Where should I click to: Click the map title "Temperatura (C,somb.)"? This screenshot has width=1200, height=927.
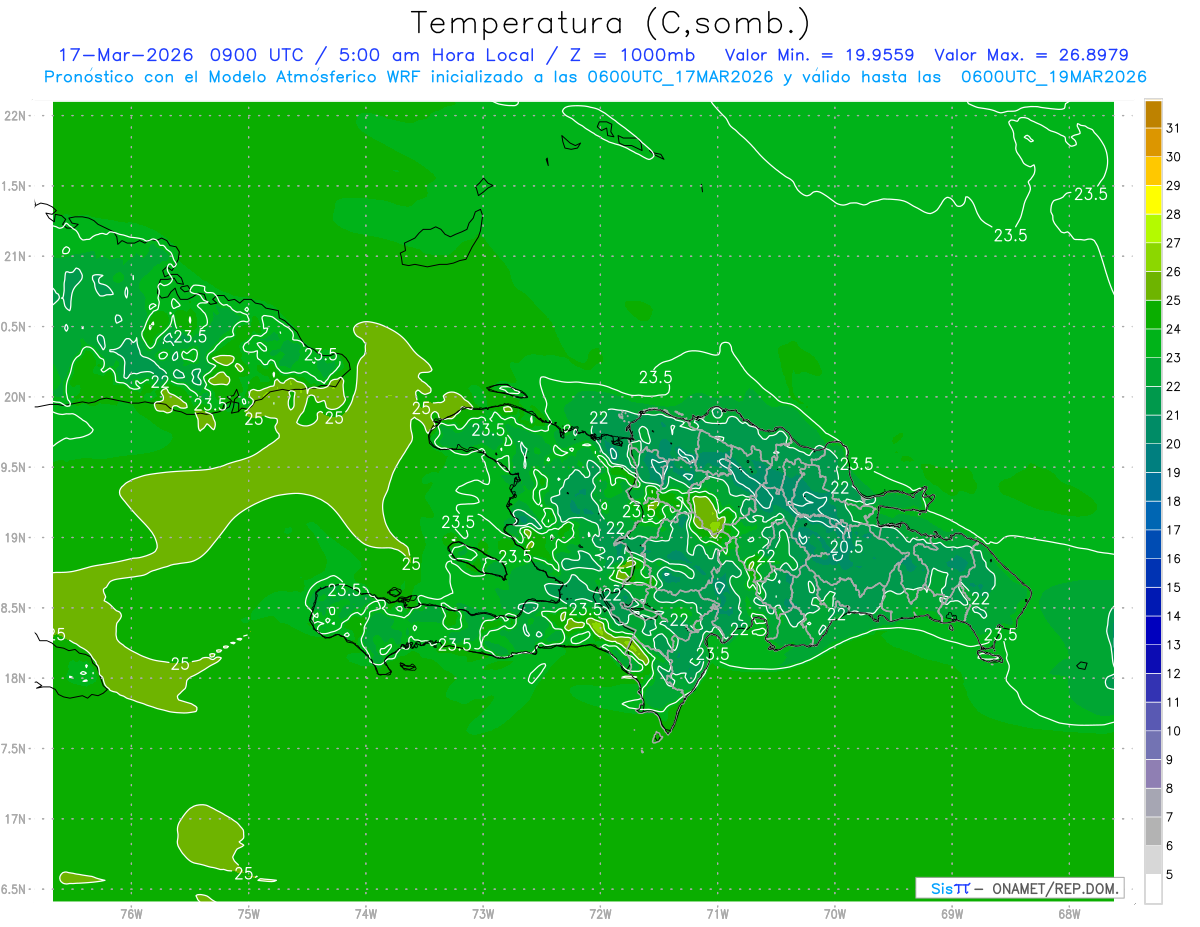[611, 23]
